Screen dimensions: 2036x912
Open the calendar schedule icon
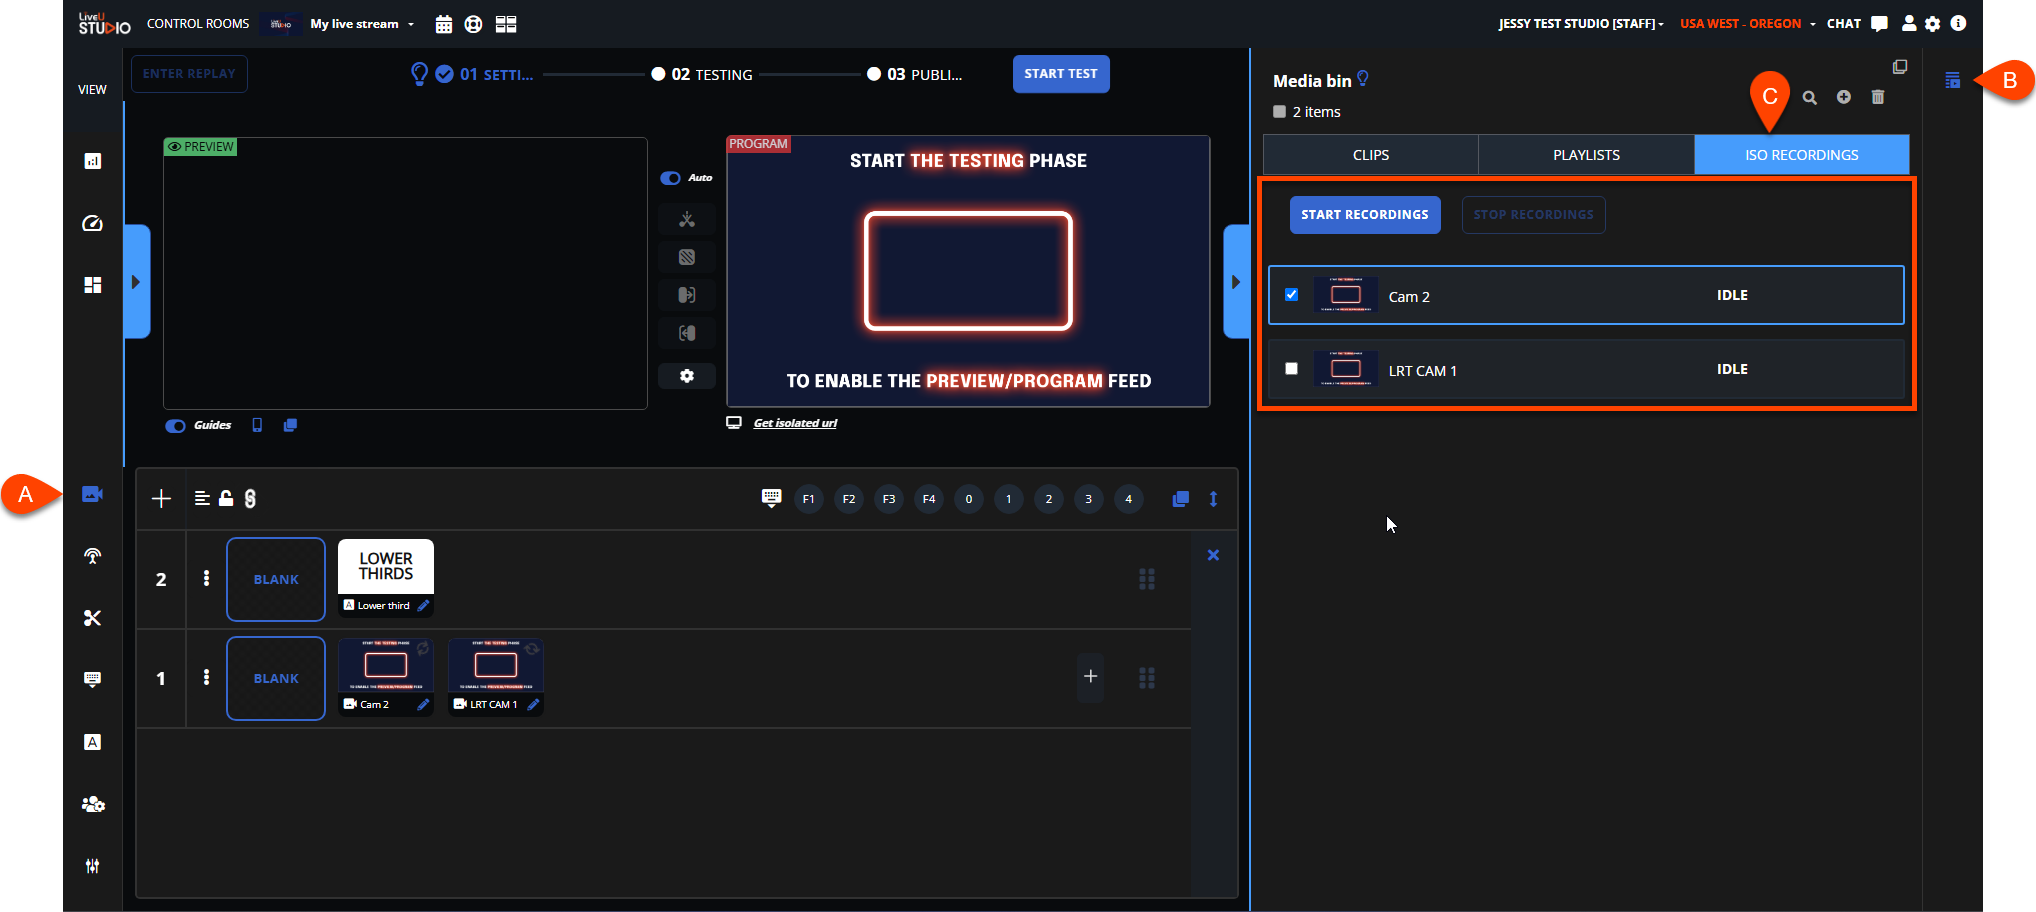tap(444, 24)
